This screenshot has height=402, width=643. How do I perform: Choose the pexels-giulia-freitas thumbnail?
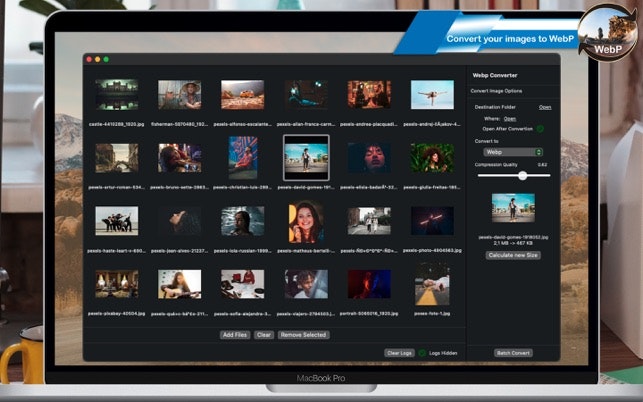(x=432, y=158)
